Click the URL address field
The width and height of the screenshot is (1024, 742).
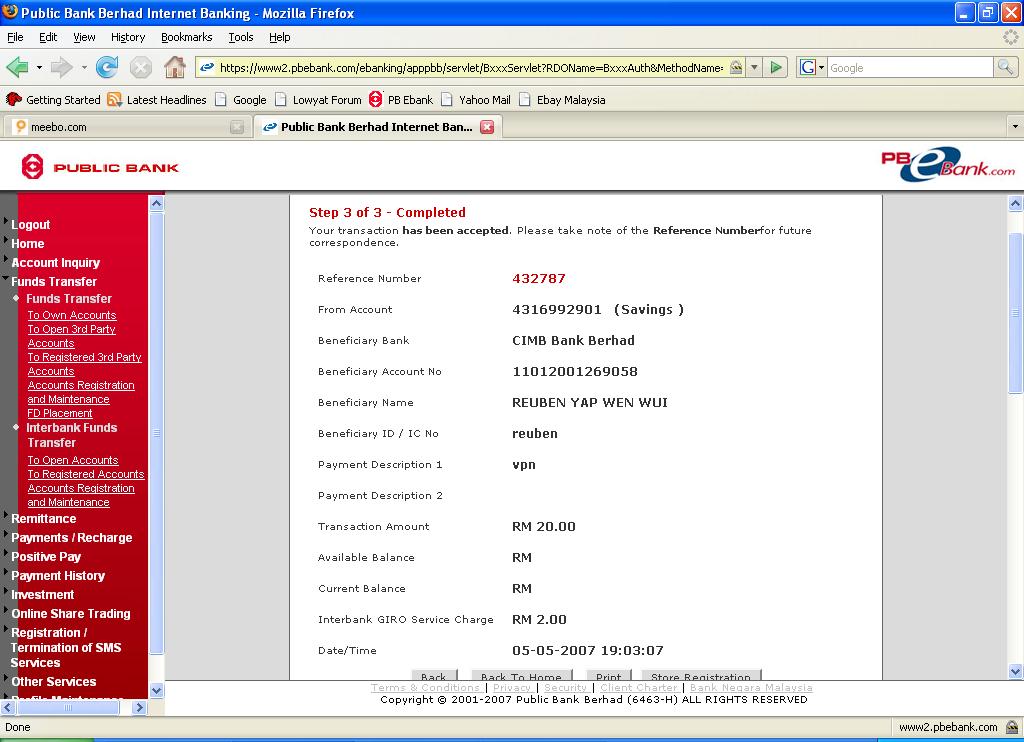tap(470, 67)
